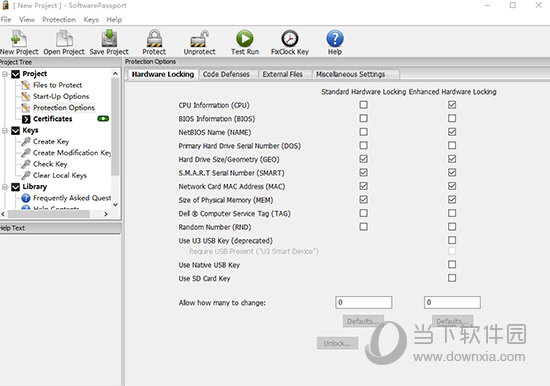Select Clear Local Keys tree item
The image size is (550, 386).
tap(60, 175)
